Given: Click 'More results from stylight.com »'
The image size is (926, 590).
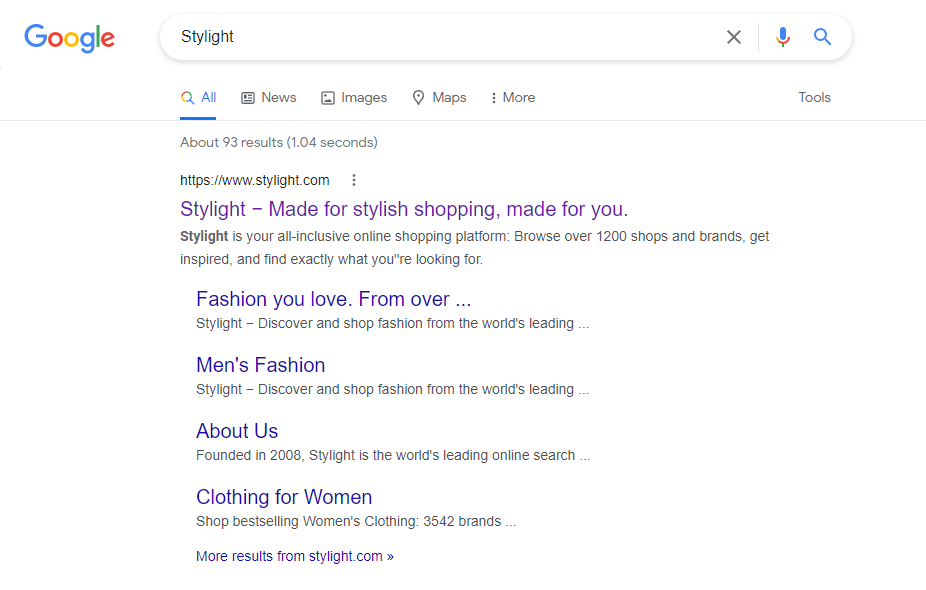Looking at the screenshot, I should [x=295, y=556].
